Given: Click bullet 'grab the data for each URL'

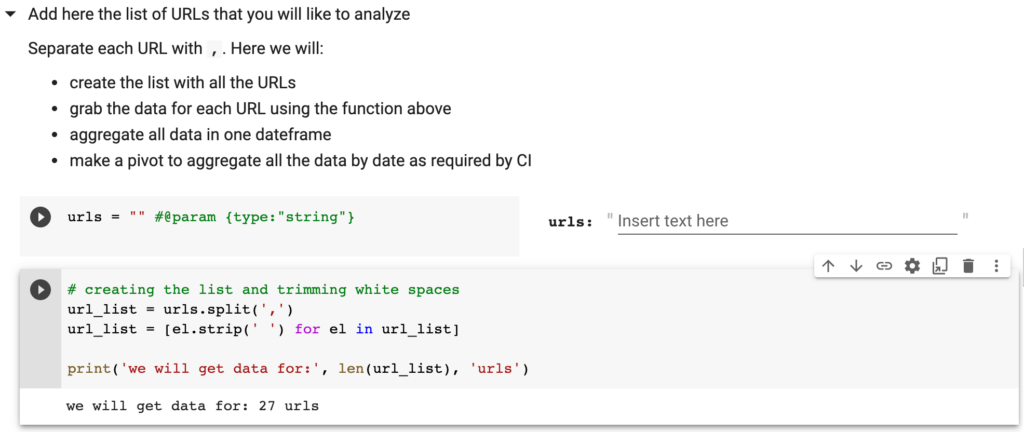Looking at the screenshot, I should (261, 109).
